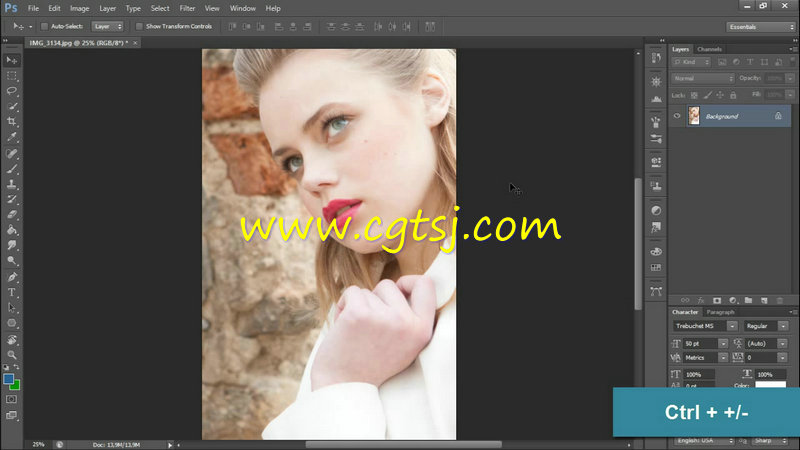Viewport: 800px width, 450px height.
Task: Create a new group folder icon
Action: pos(748,301)
